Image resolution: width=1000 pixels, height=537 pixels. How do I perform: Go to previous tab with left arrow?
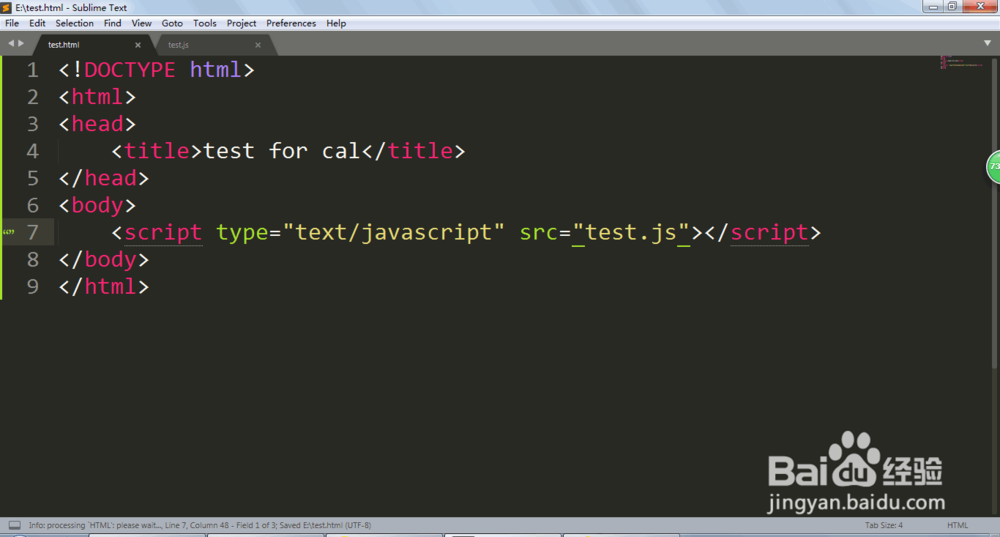click(10, 43)
